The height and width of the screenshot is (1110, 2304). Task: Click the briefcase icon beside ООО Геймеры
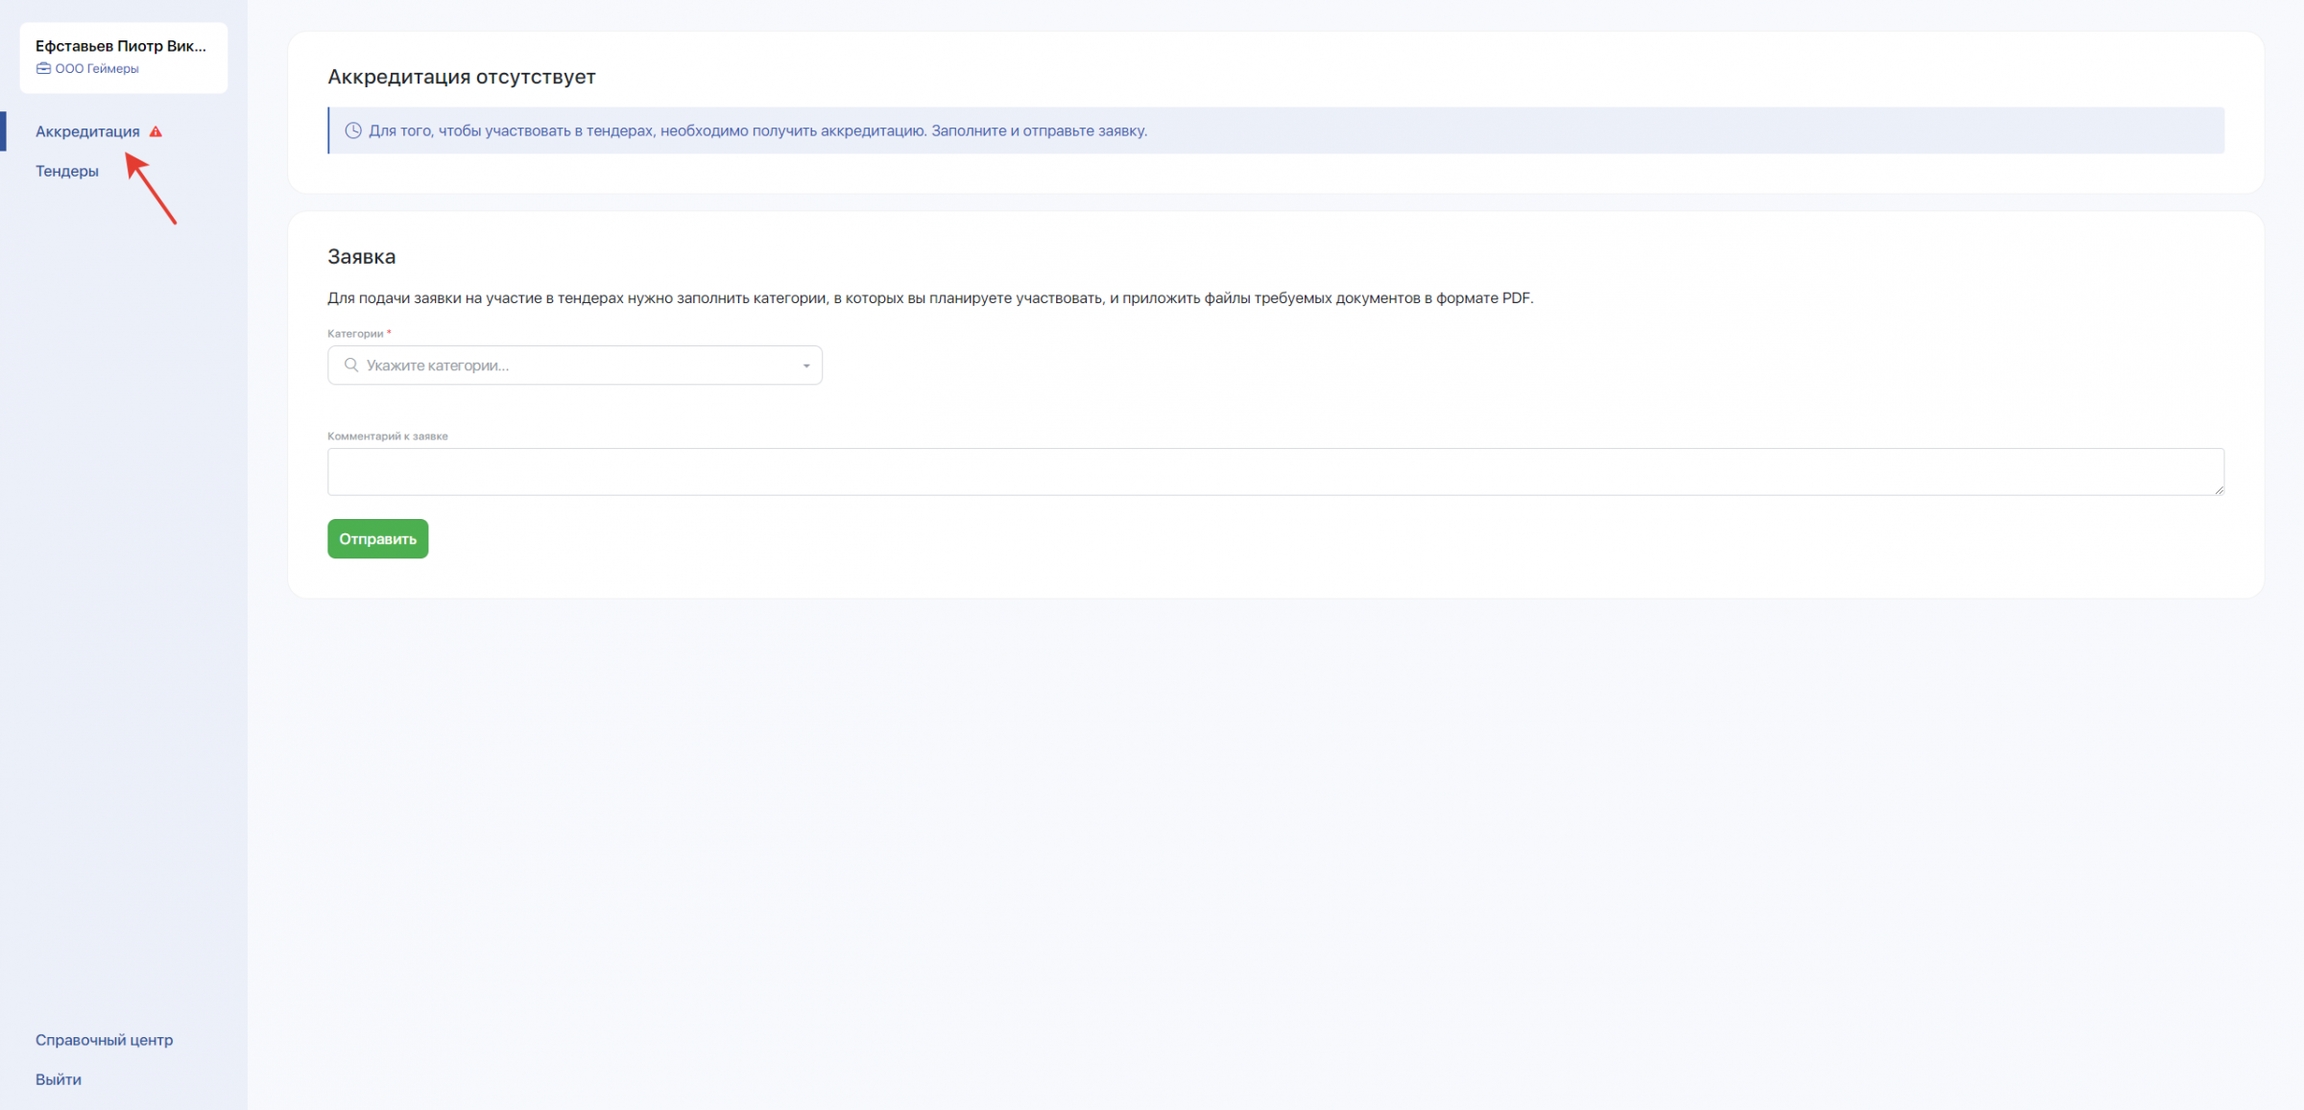point(43,69)
